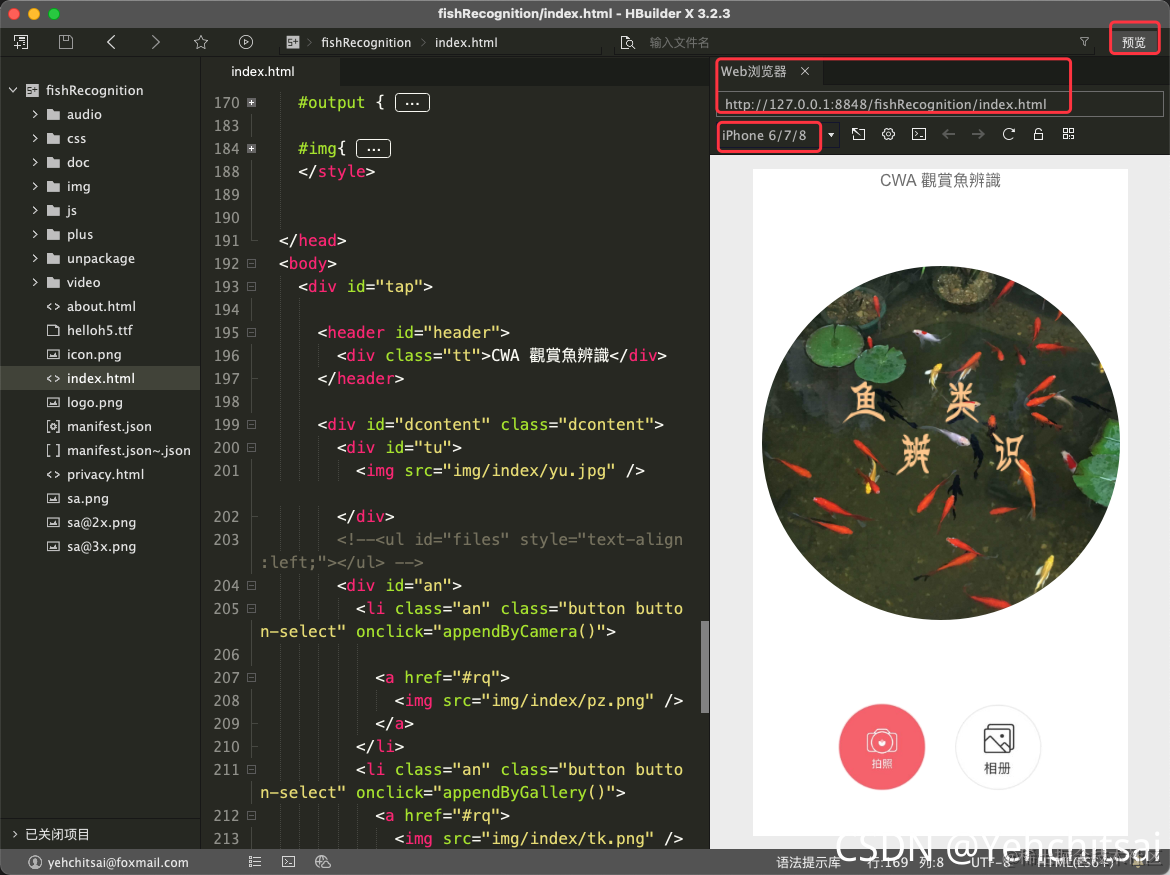The width and height of the screenshot is (1170, 875).
Task: Expand the unpackage folder
Action: click(x=35, y=258)
